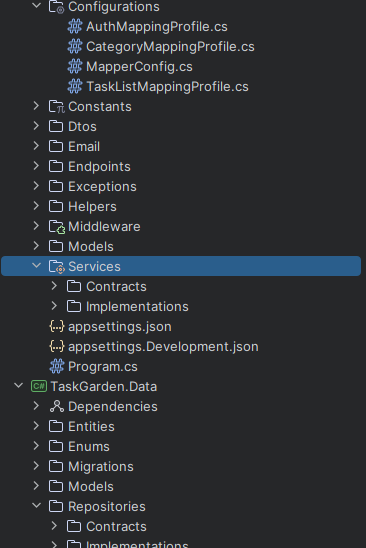Select CategoryMappingProfile.cs file
Screen dimensions: 366x548
pos(170,47)
